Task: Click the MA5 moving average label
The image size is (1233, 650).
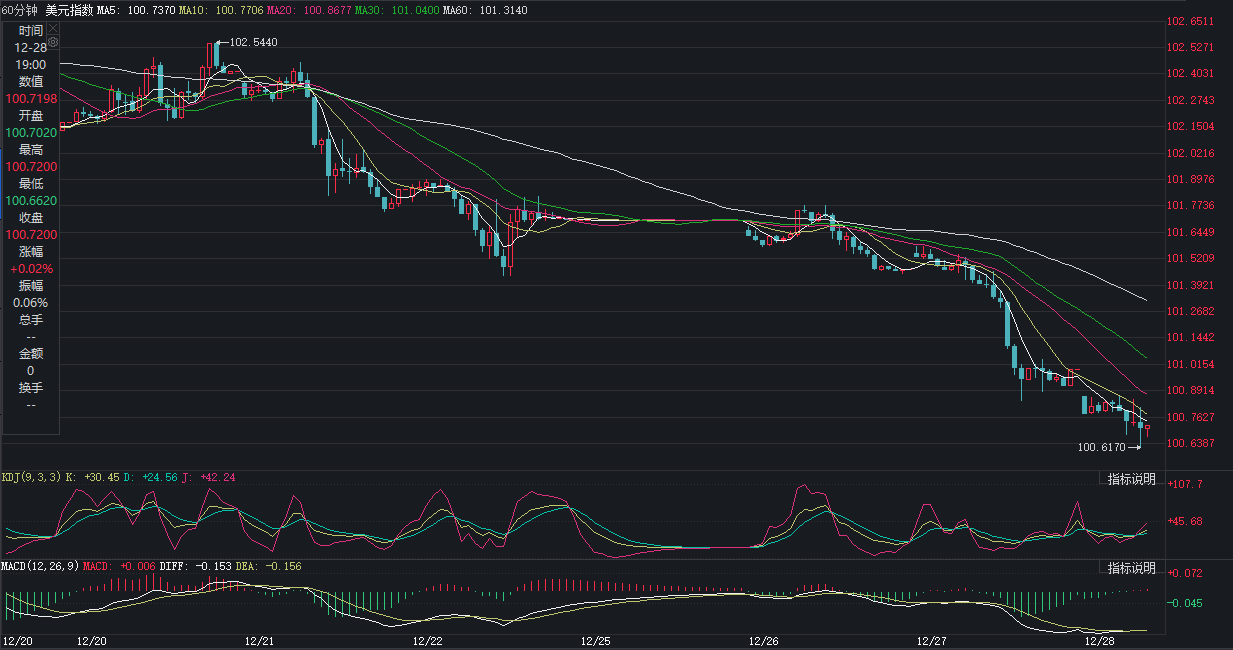Action: point(135,10)
